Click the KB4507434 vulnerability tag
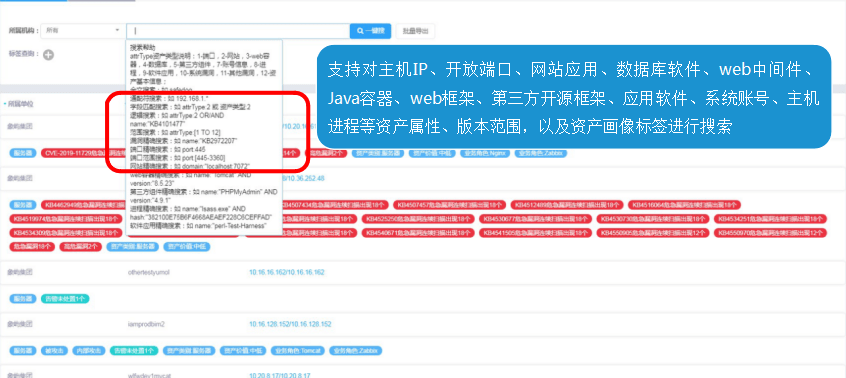 coord(335,205)
